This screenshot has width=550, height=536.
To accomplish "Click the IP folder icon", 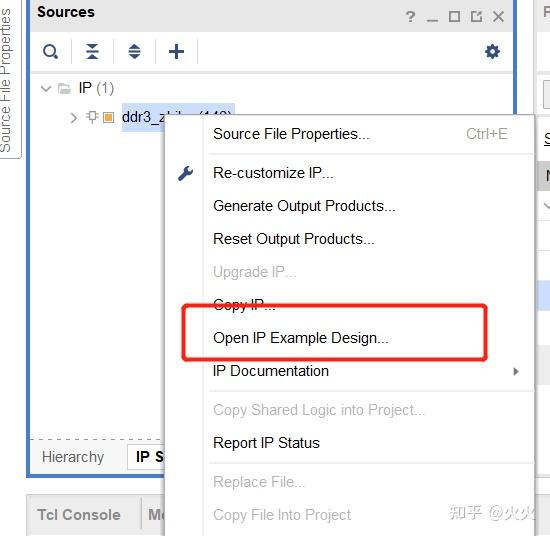I will (x=64, y=88).
